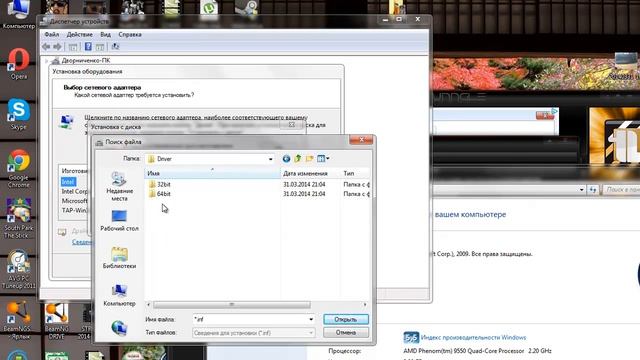Sort by the Дата изменения column header
640x360 pixels.
coord(310,173)
